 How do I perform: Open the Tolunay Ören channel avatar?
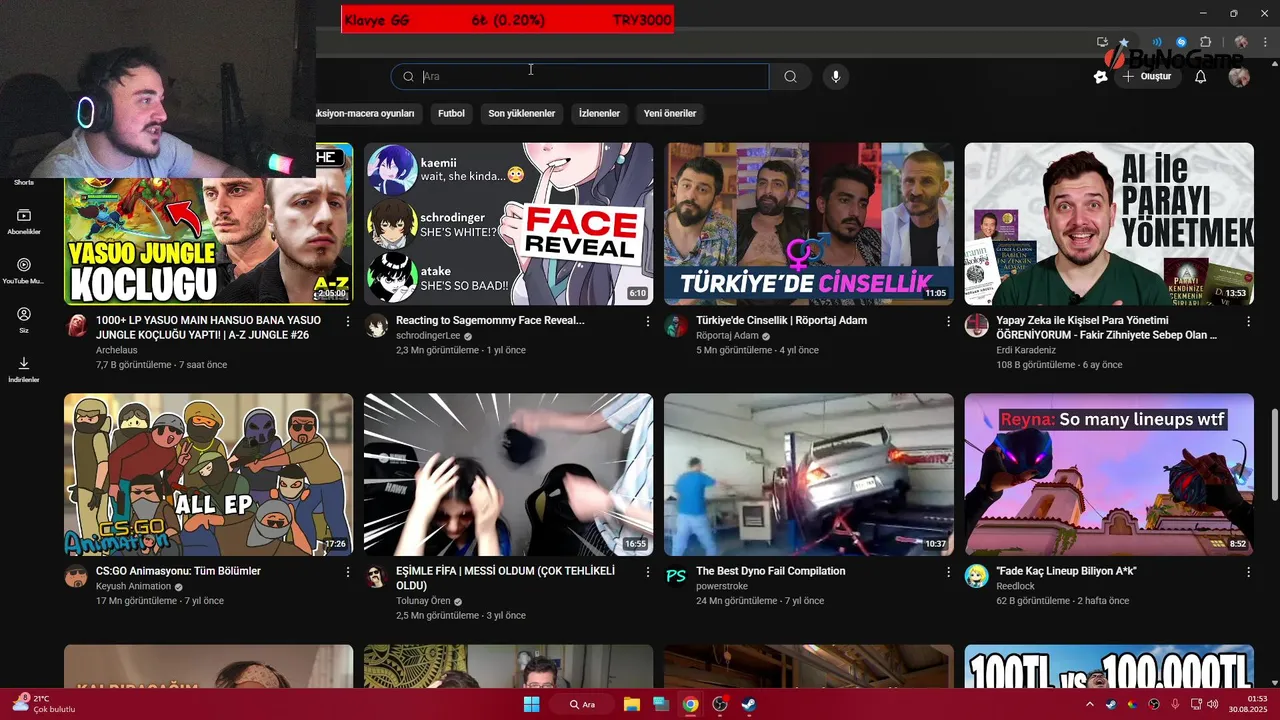click(x=376, y=576)
